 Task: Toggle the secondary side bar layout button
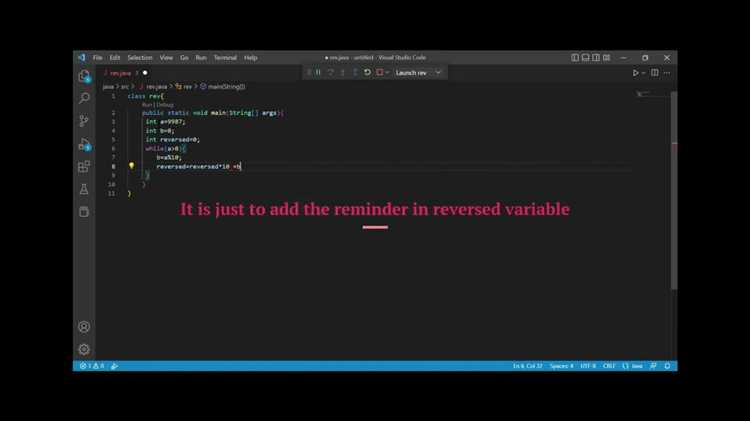[596, 57]
